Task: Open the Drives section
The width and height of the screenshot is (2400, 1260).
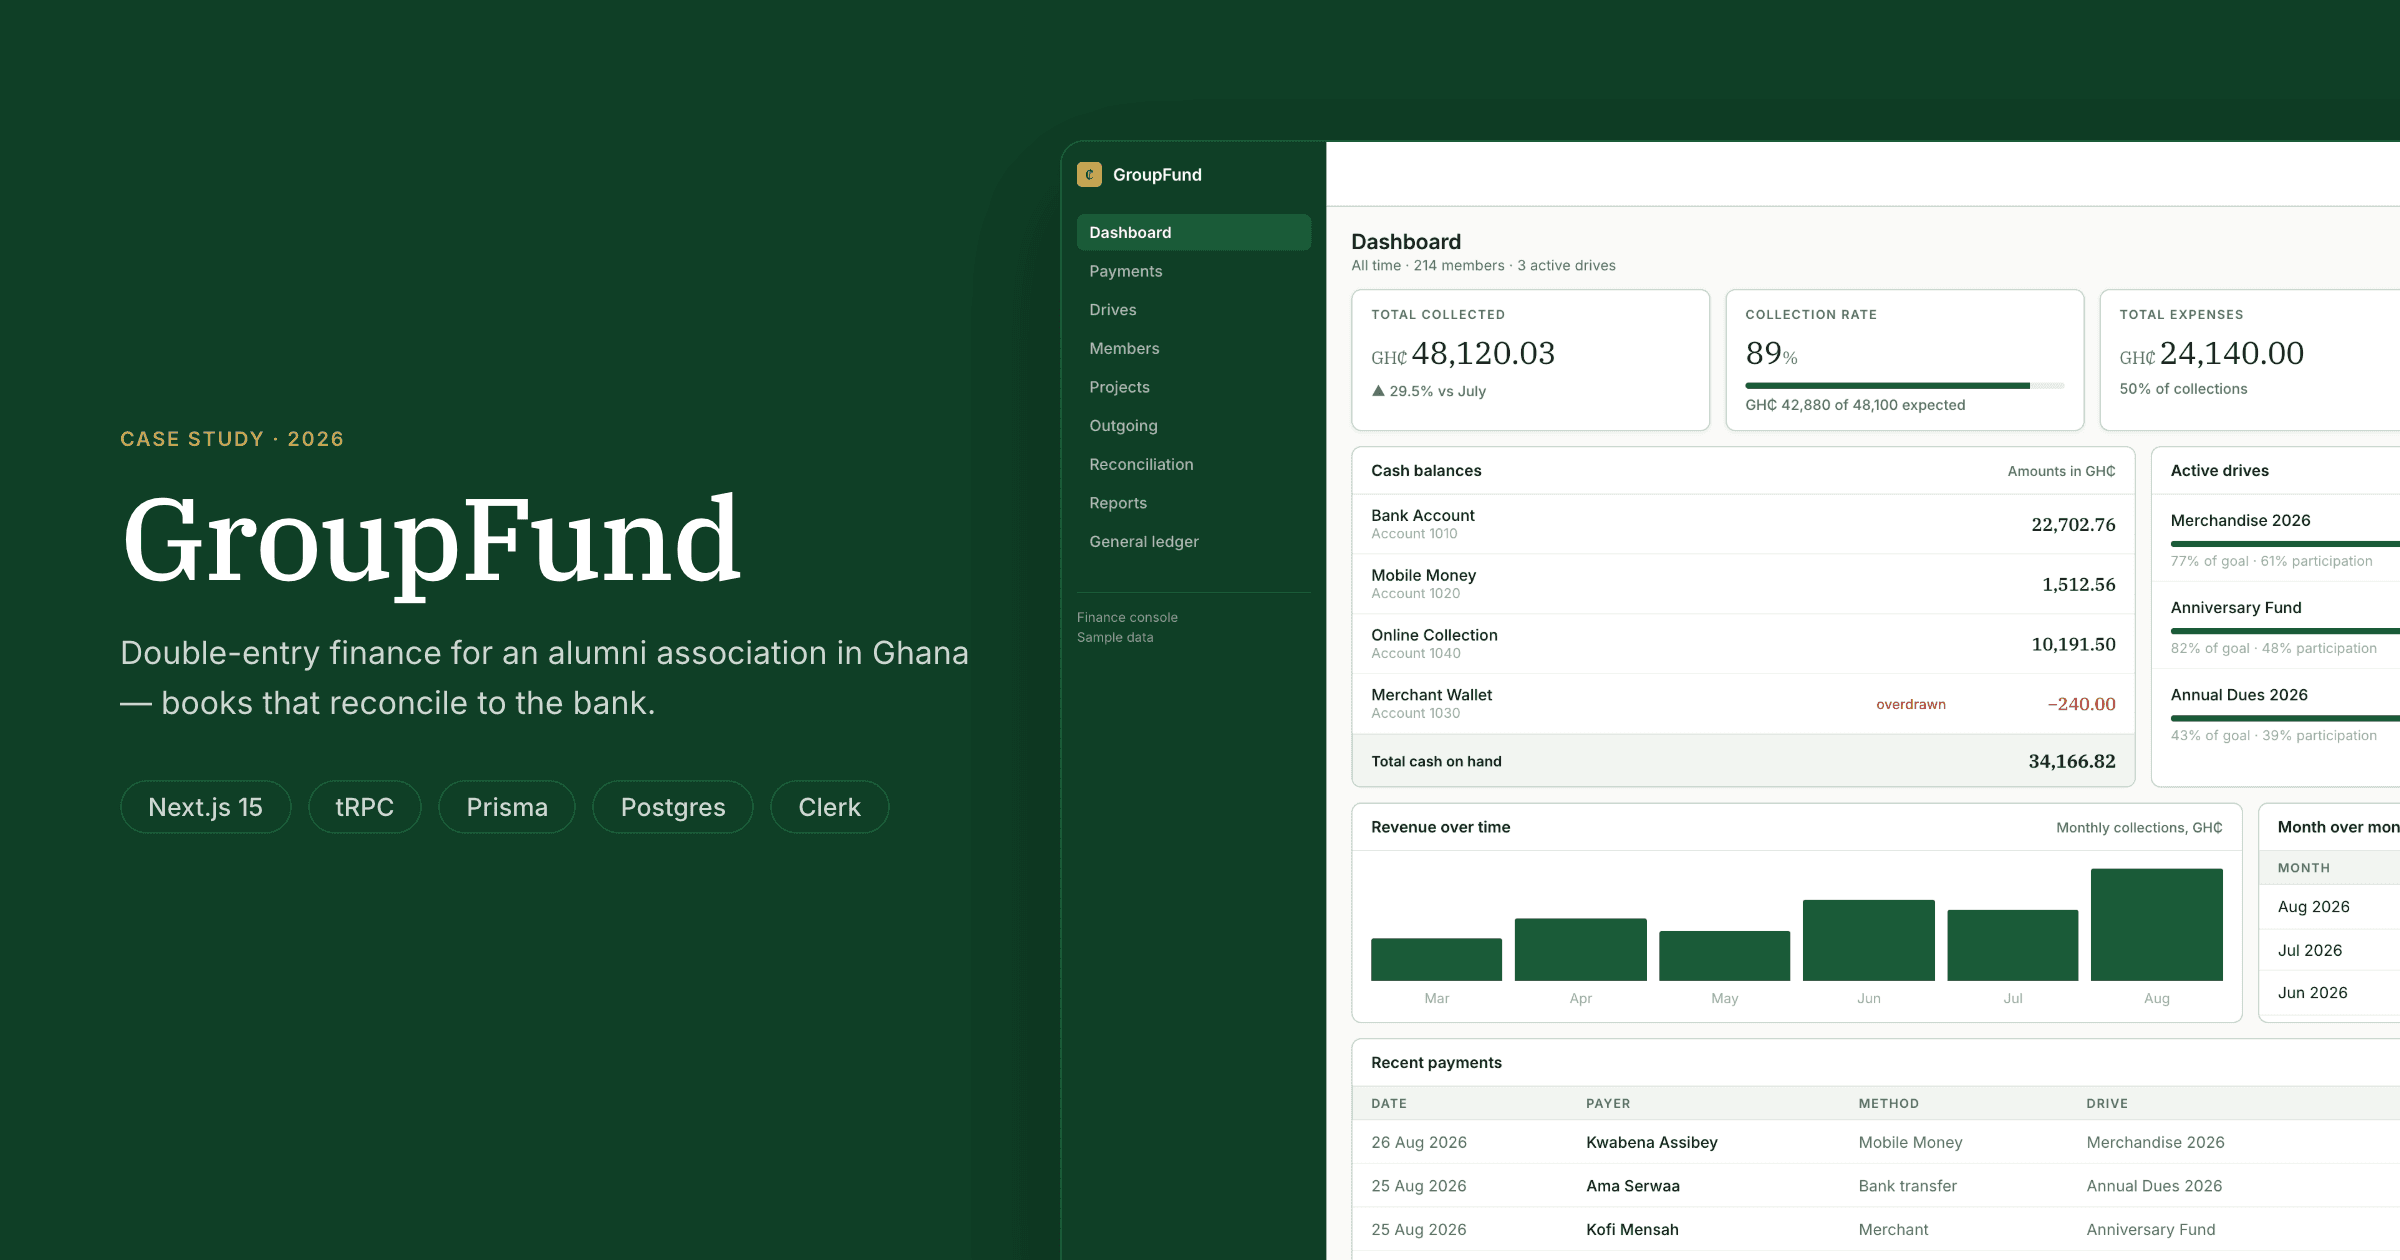Action: [1193, 310]
